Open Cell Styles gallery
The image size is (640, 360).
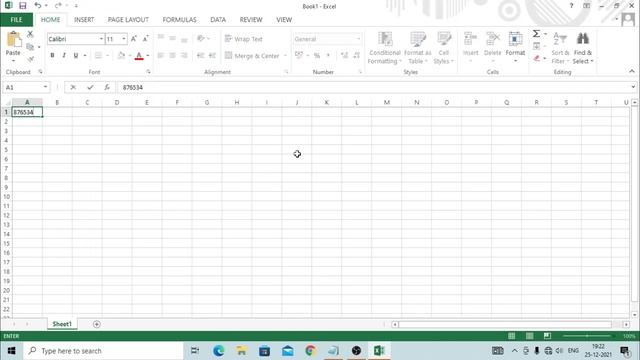pos(444,48)
